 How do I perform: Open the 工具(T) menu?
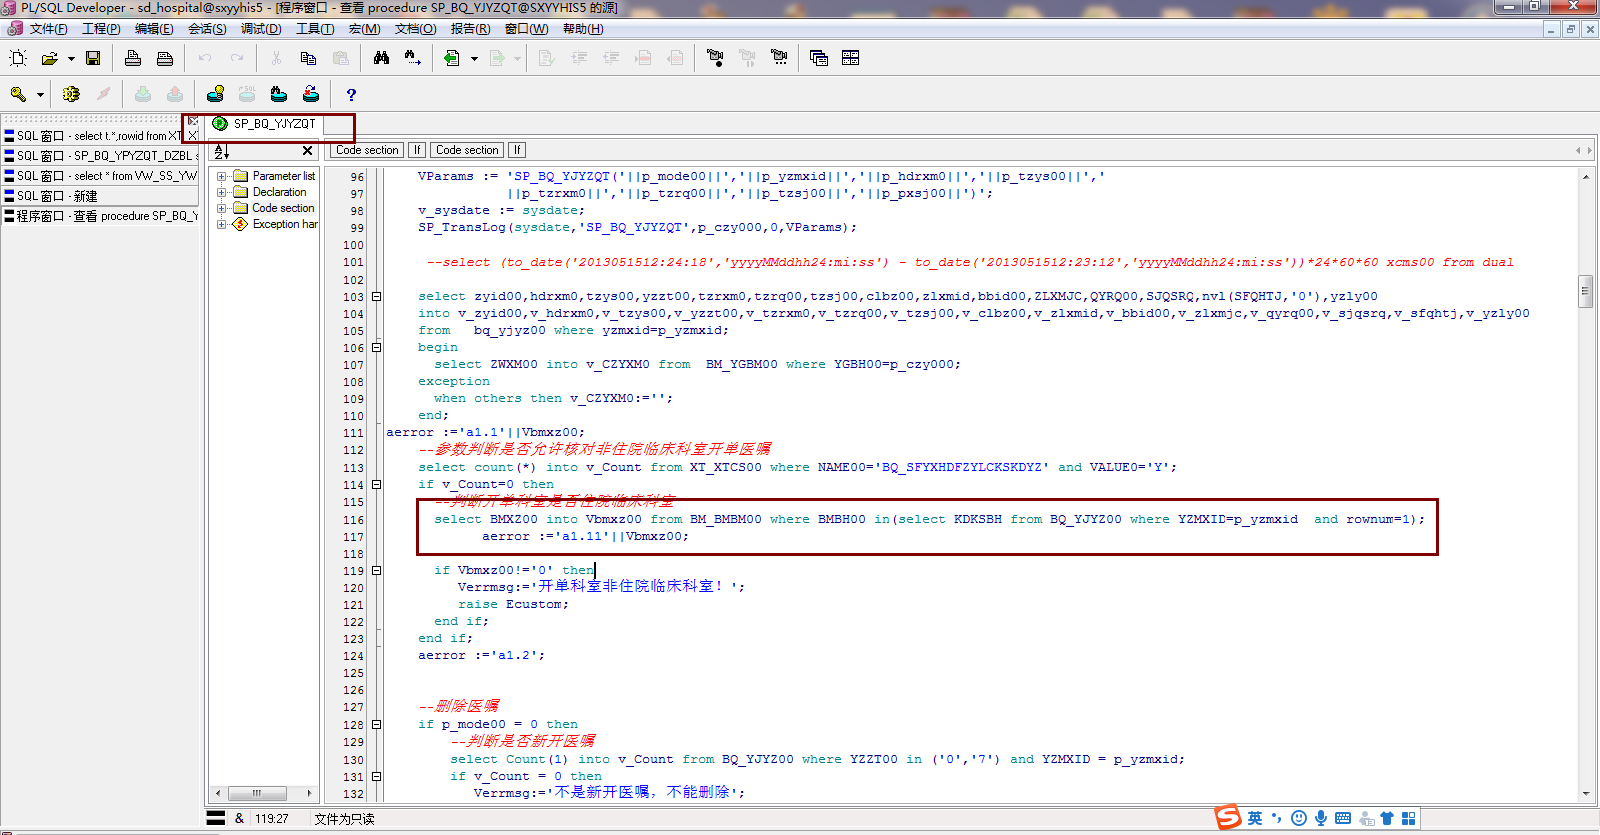pos(314,29)
